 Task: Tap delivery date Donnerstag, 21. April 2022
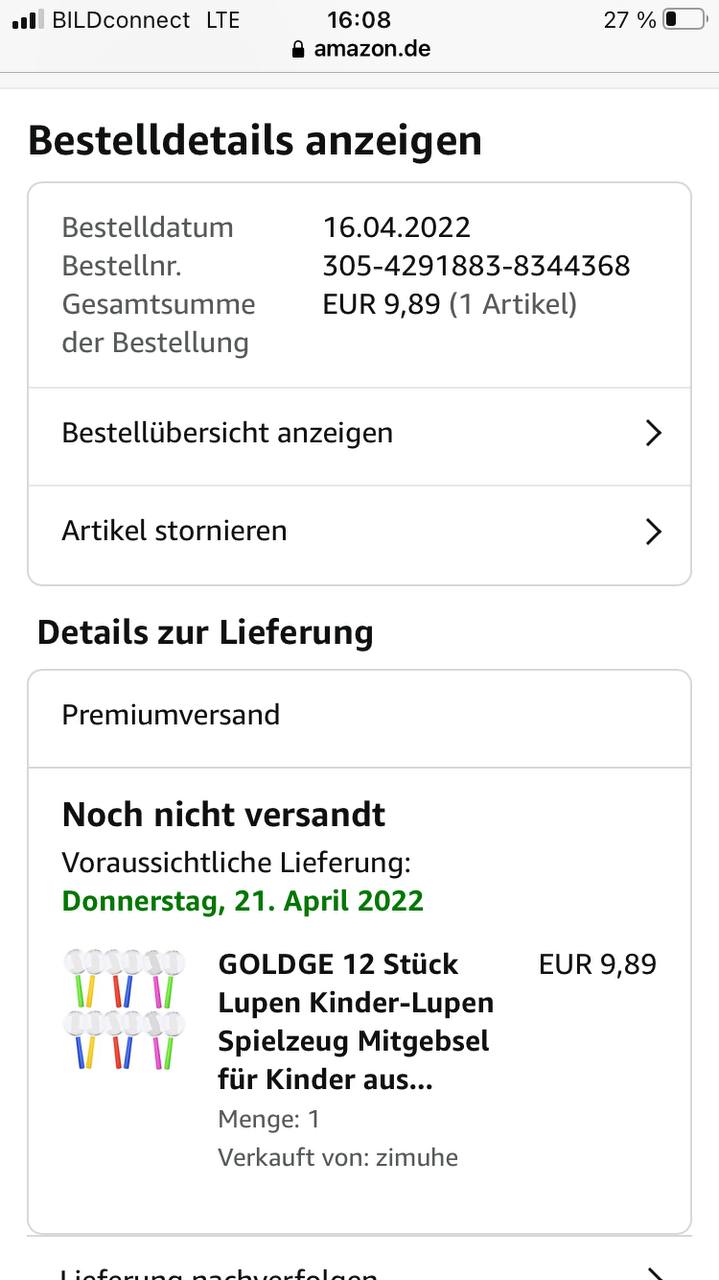(x=243, y=901)
